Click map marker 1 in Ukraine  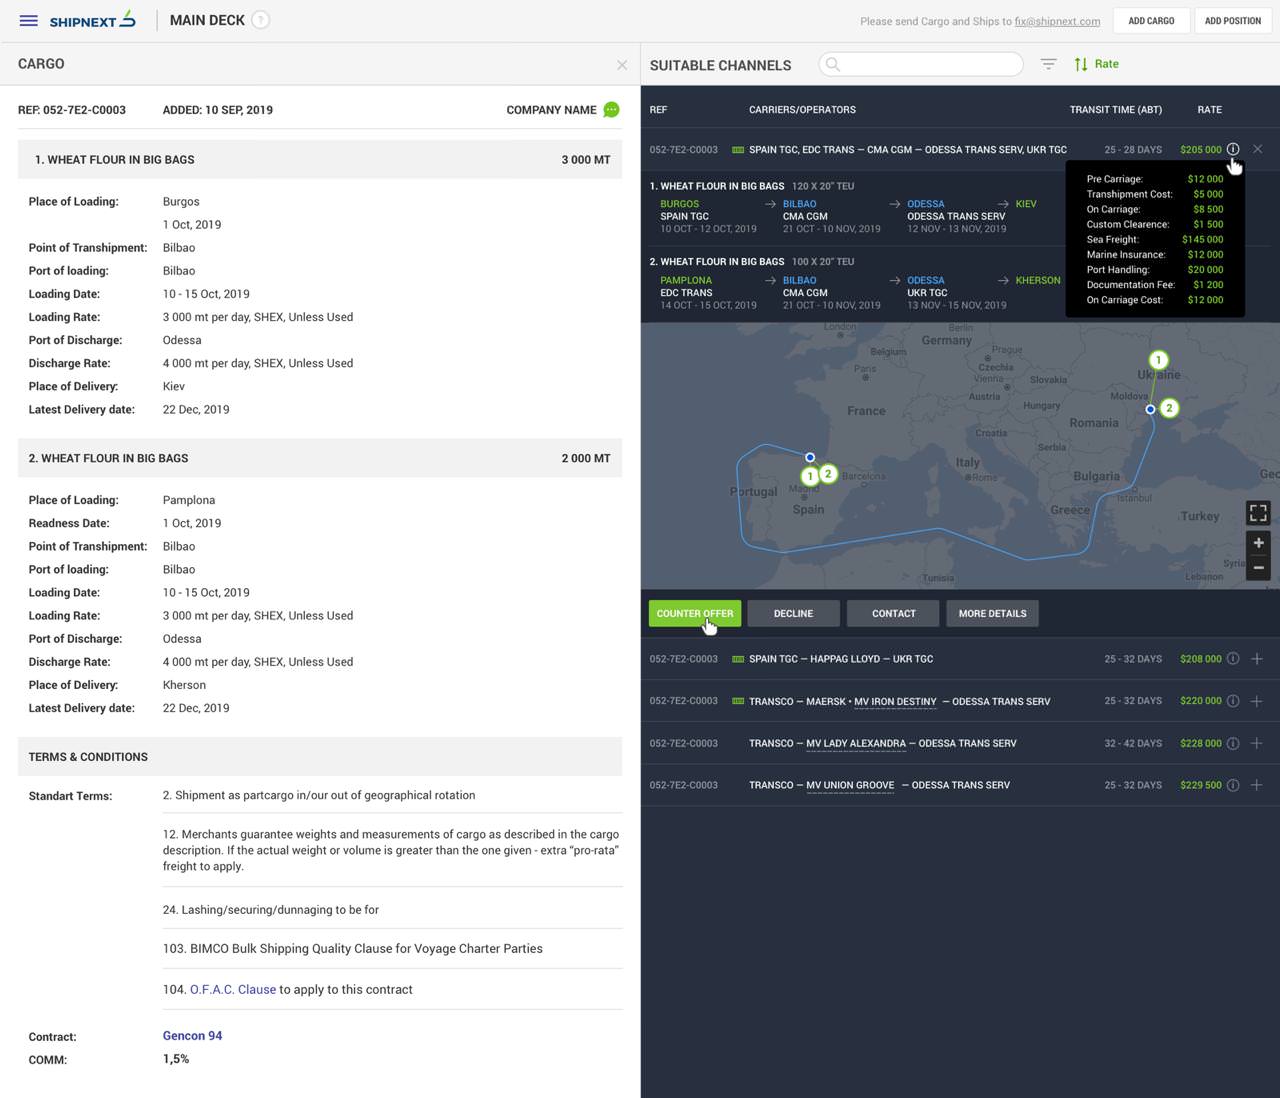point(1158,360)
